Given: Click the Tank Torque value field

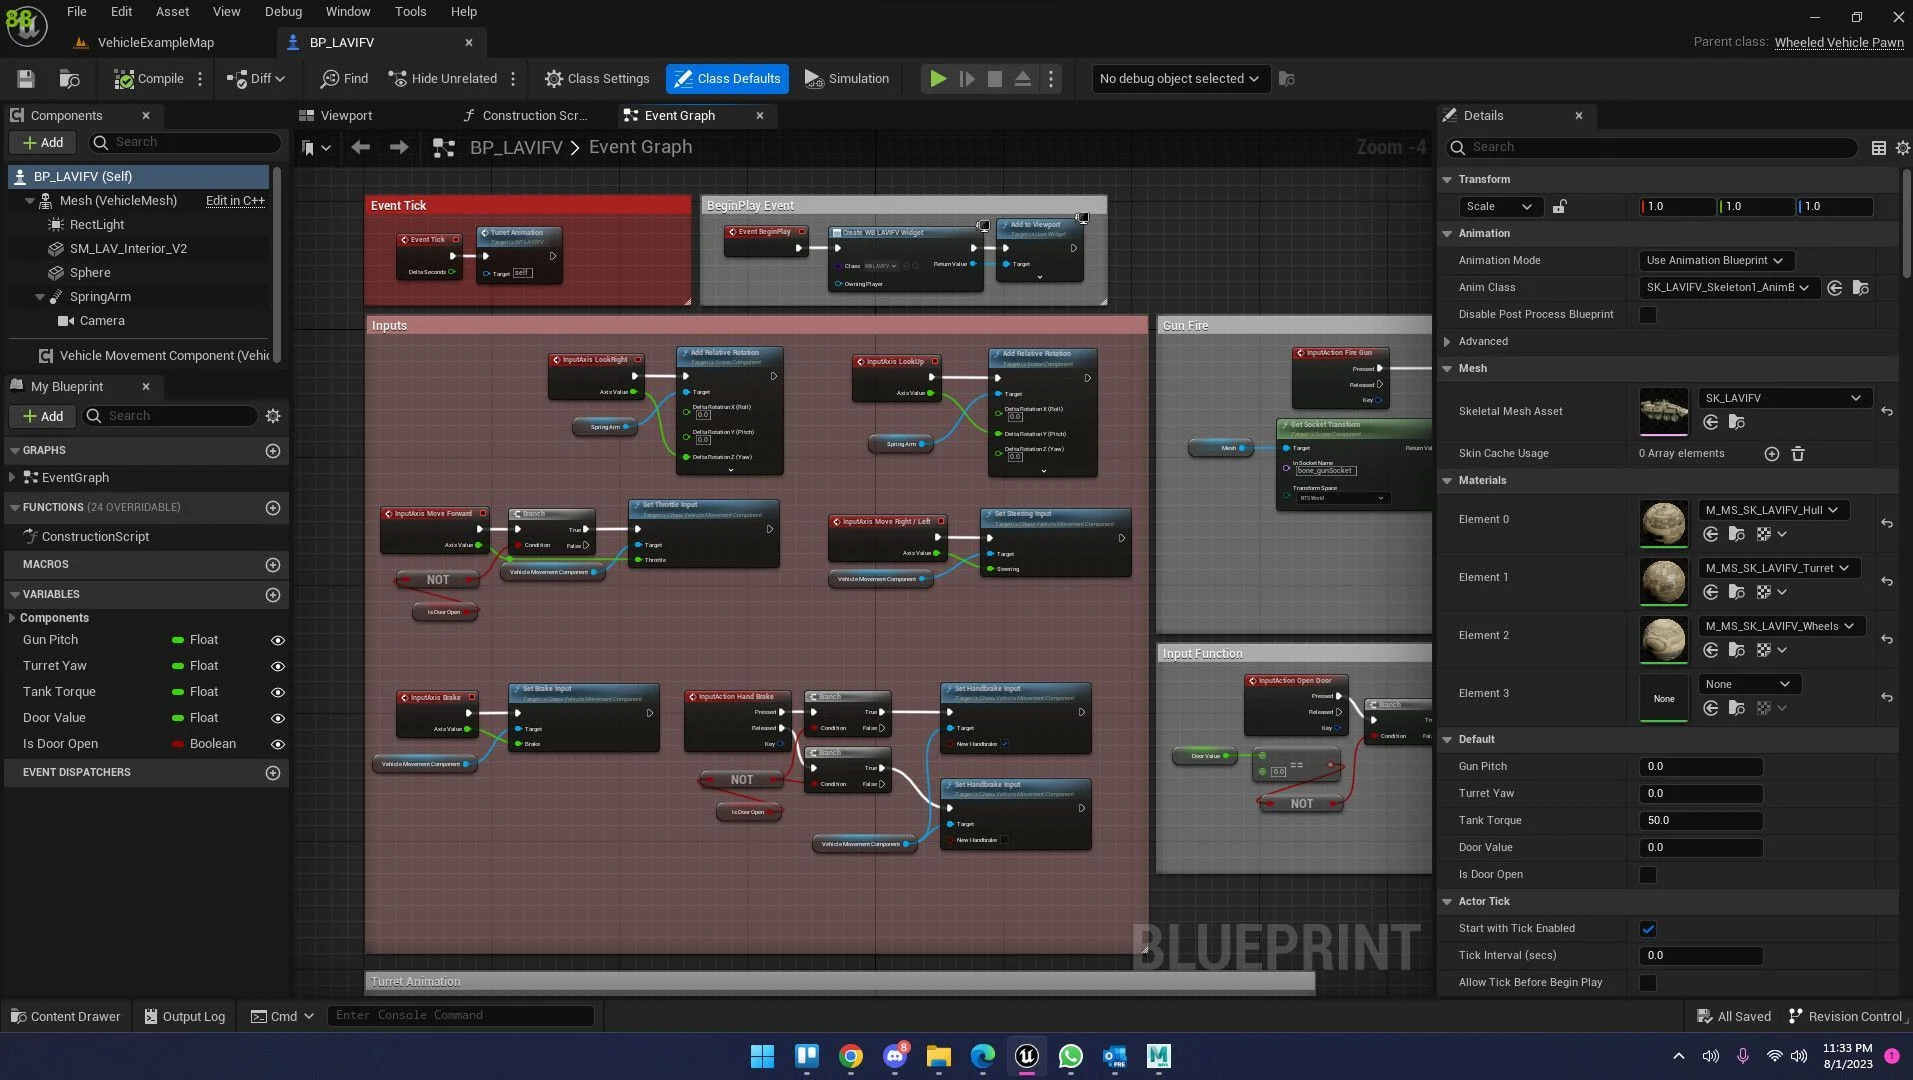Looking at the screenshot, I should click(1700, 821).
